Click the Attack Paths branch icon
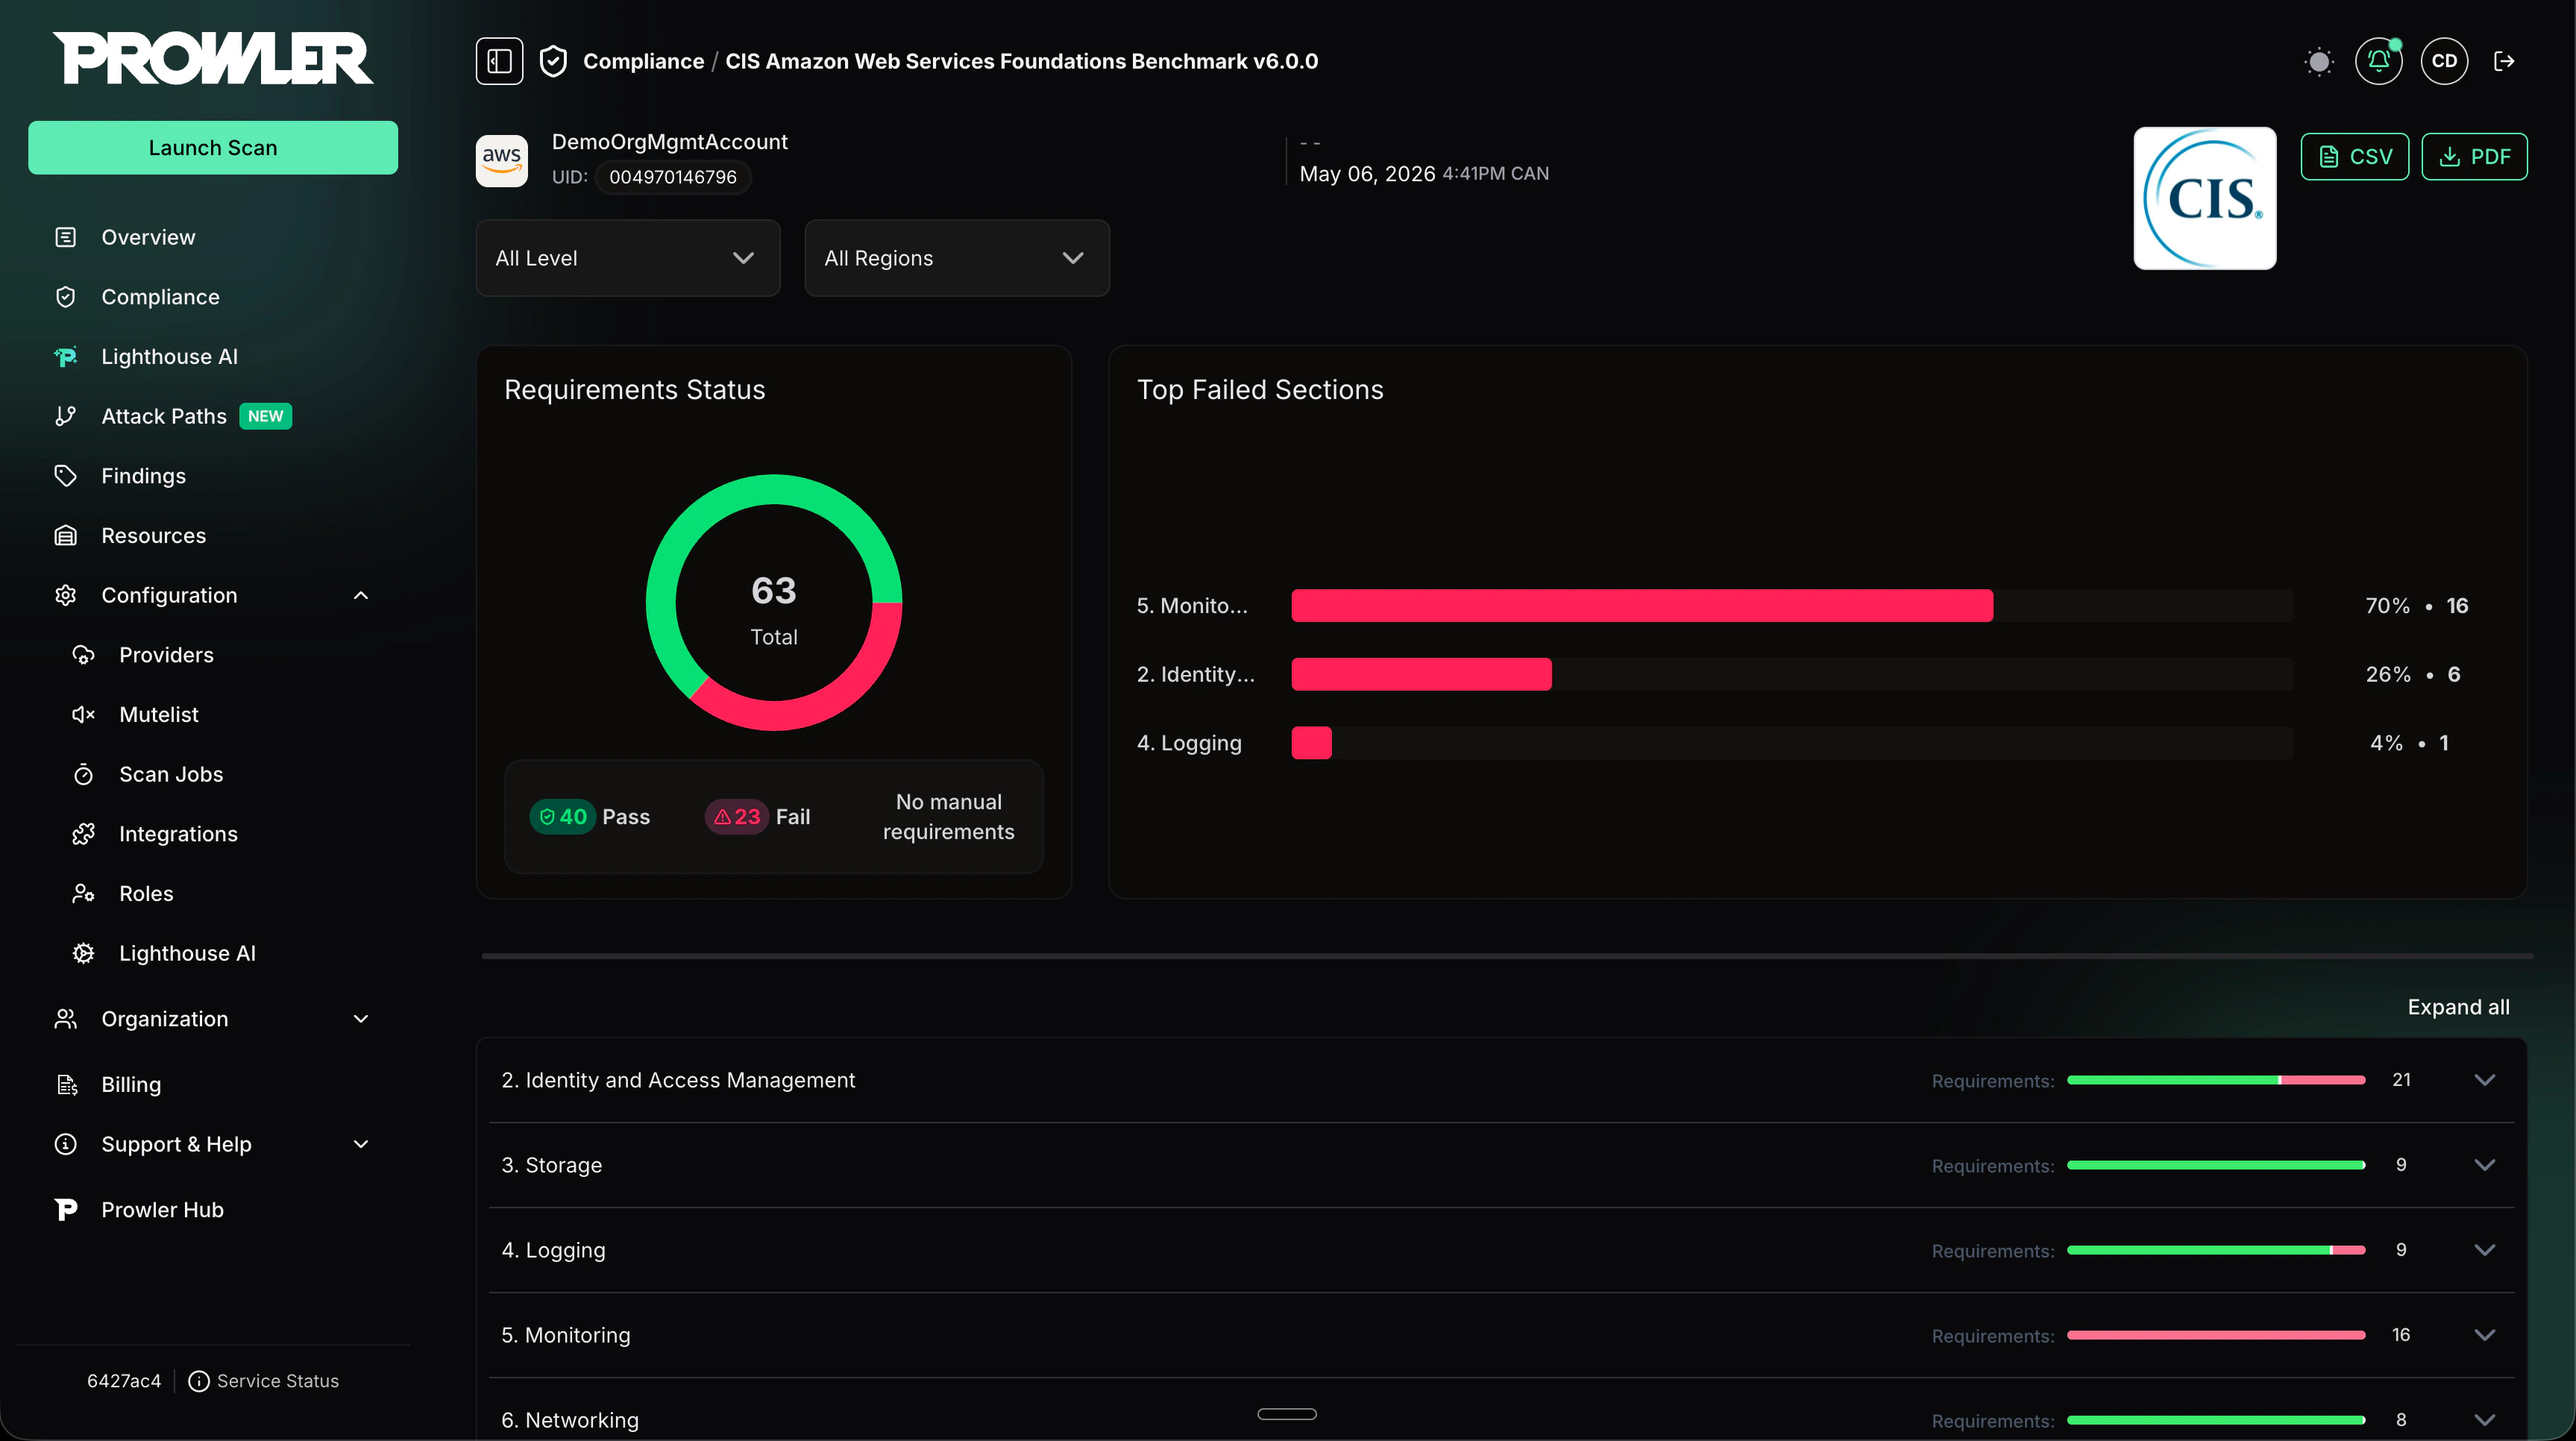Image resolution: width=2576 pixels, height=1441 pixels. pyautogui.click(x=65, y=416)
